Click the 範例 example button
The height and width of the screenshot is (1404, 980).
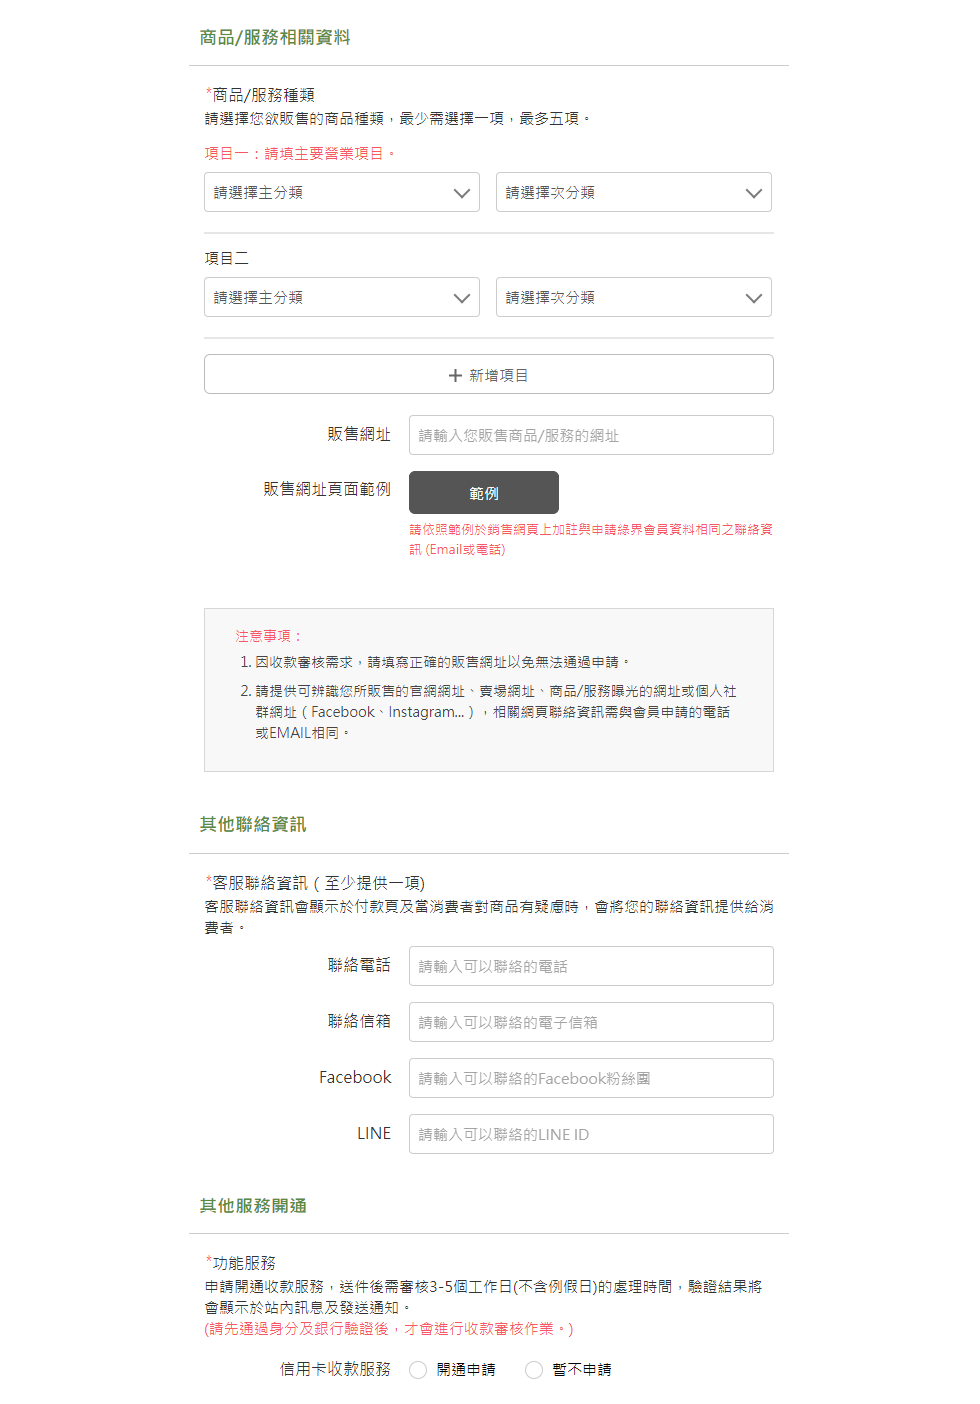(x=484, y=493)
